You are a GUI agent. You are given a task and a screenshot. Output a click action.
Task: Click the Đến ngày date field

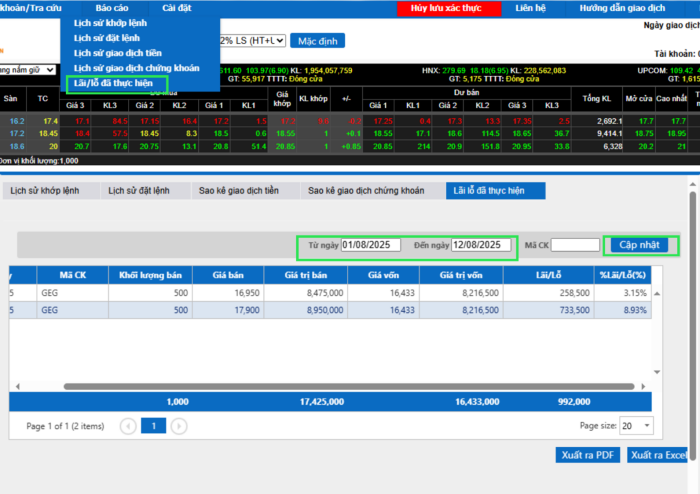click(481, 245)
